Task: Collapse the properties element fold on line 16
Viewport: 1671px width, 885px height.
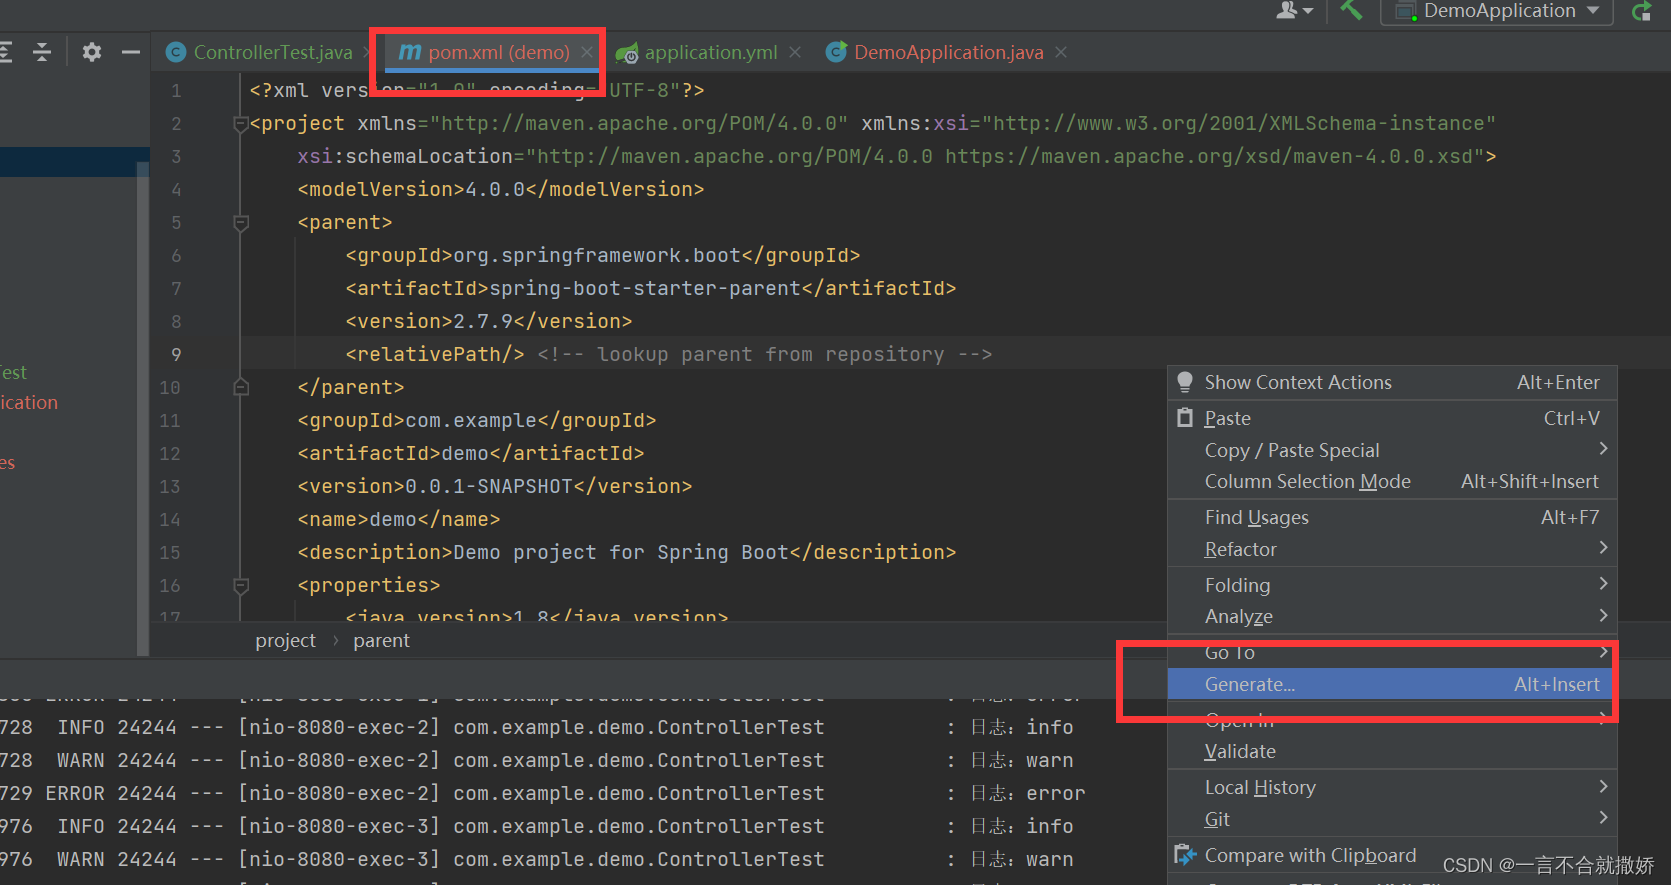Action: pyautogui.click(x=240, y=585)
